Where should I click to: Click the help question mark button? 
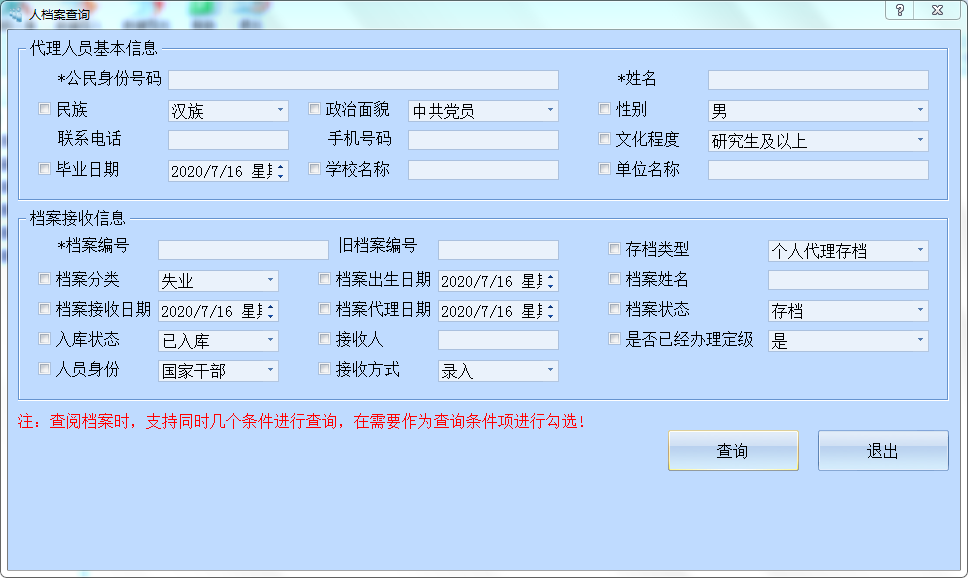900,10
